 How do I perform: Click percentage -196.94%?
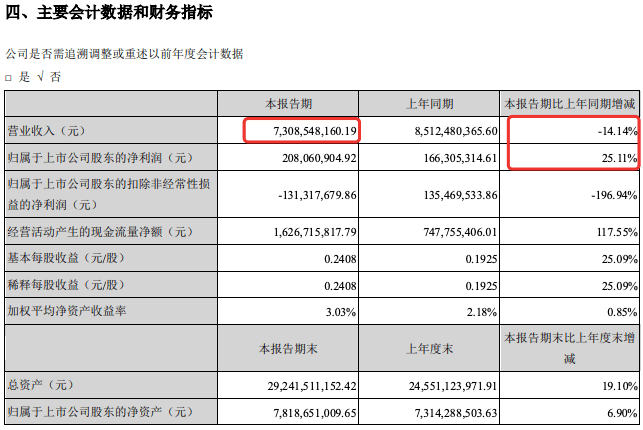click(x=614, y=195)
